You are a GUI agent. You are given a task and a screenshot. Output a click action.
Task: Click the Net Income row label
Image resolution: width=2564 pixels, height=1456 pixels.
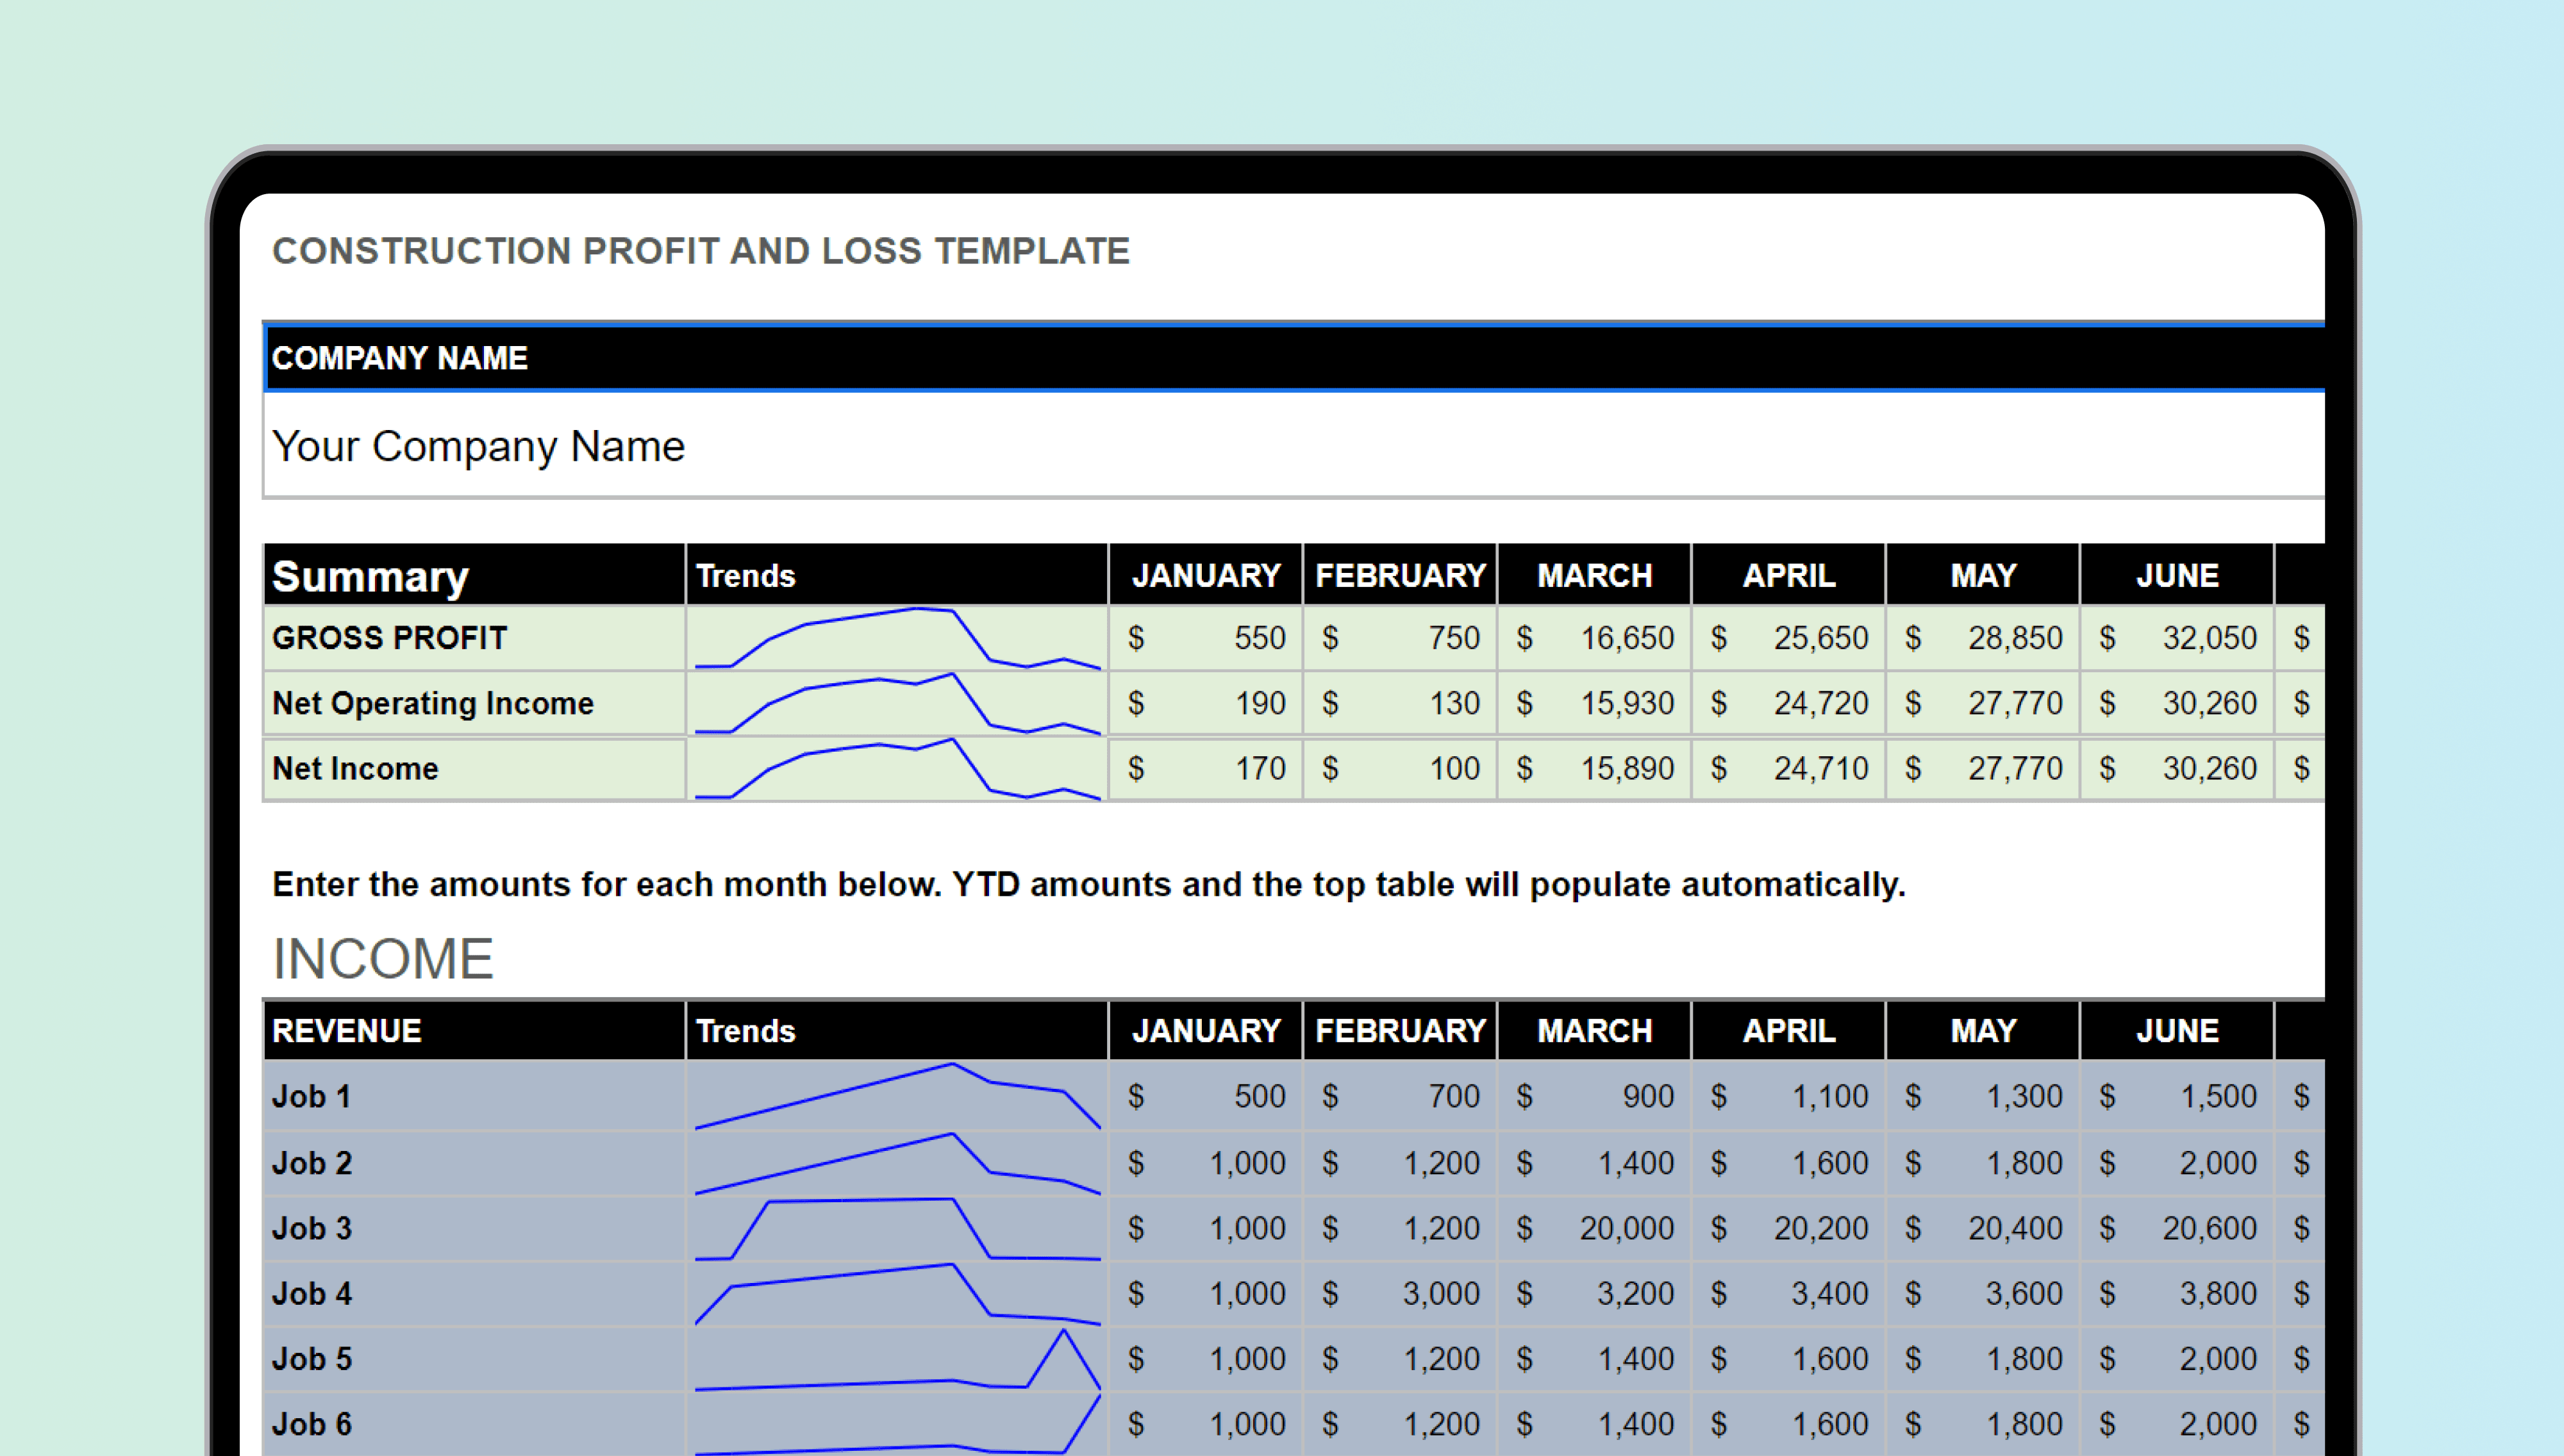pos(475,768)
